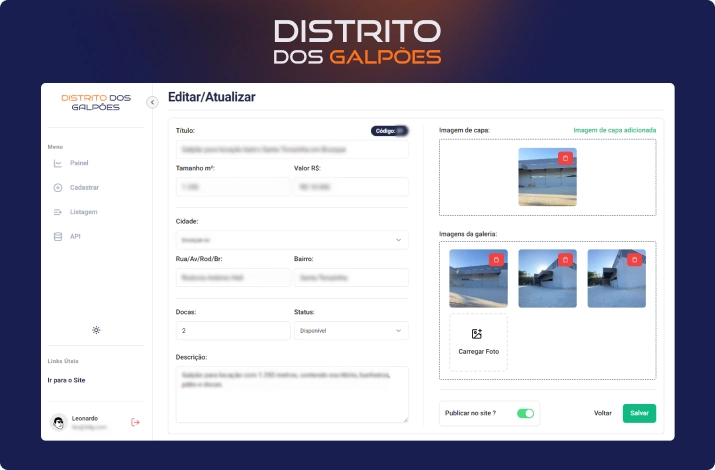Click the Valor R$ input field
The height and width of the screenshot is (470, 715).
pos(351,187)
